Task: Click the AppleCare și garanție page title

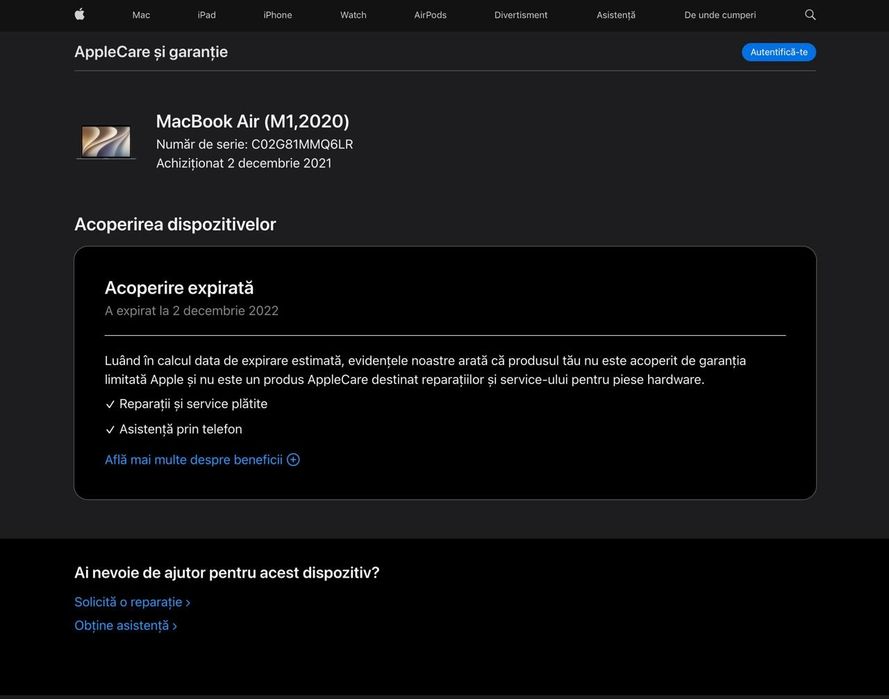Action: 151,52
